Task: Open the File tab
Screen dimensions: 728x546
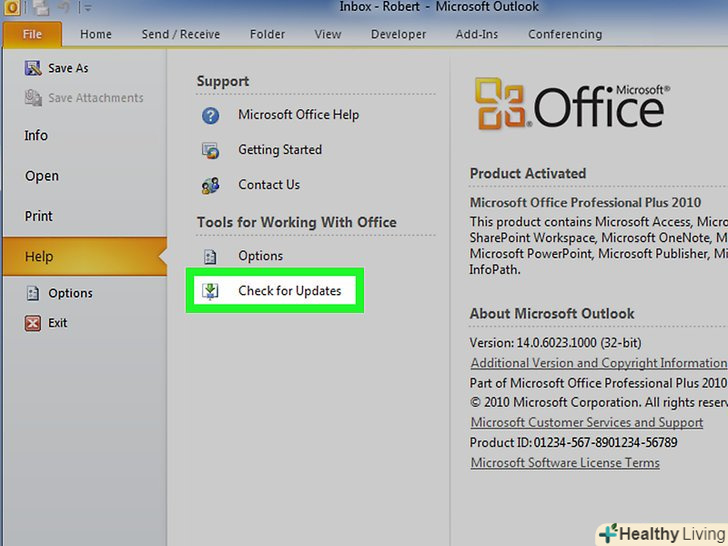Action: (x=32, y=34)
